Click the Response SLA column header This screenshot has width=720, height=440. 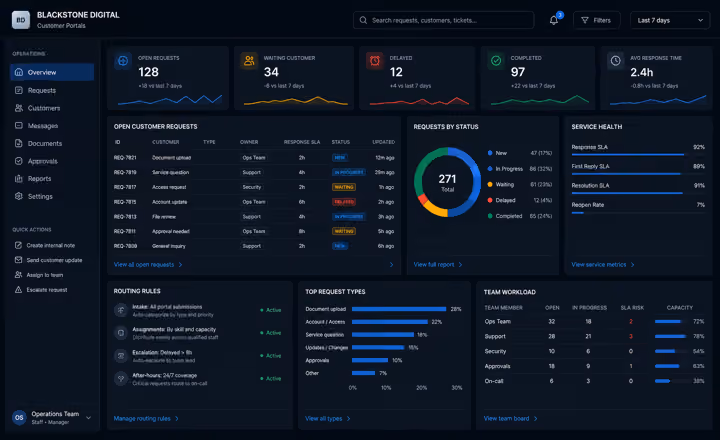[x=302, y=142]
